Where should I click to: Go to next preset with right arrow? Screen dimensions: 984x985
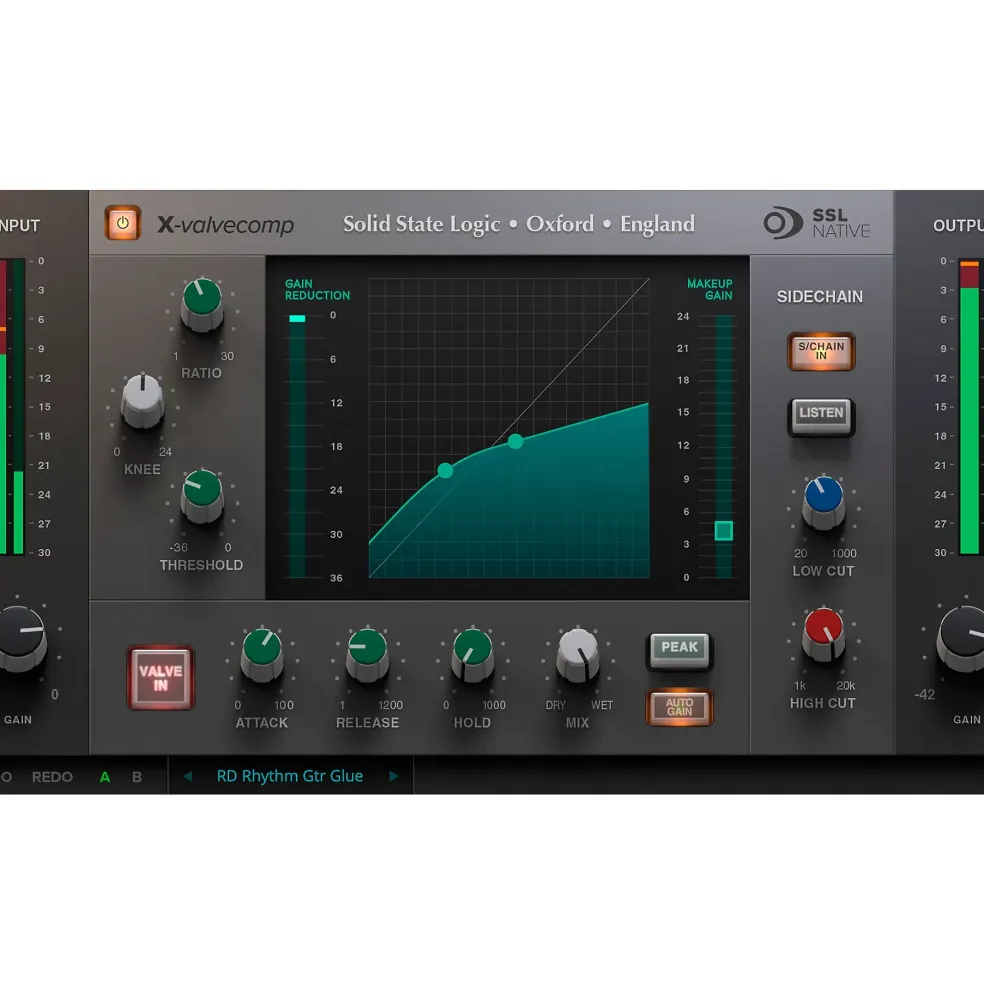click(393, 776)
